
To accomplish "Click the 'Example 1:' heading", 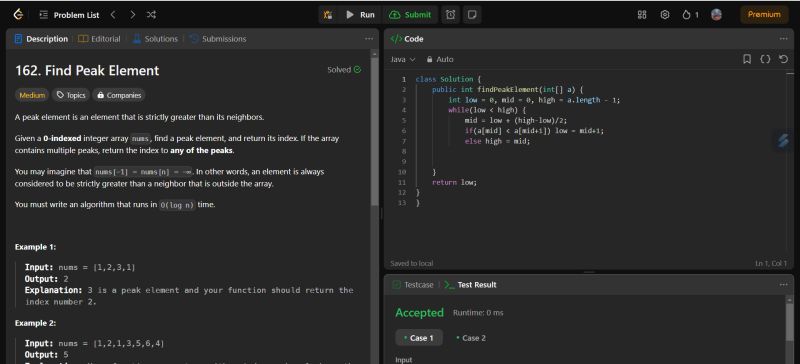I will point(35,247).
